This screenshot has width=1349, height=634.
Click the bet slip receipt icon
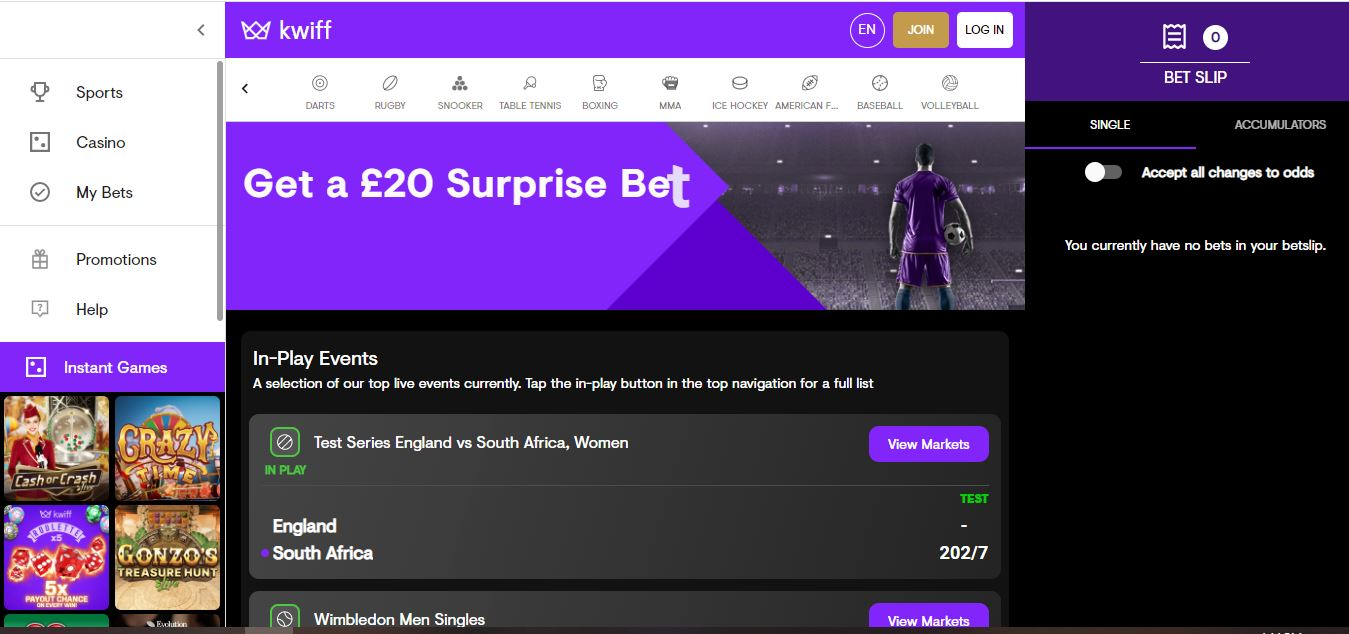point(1174,38)
